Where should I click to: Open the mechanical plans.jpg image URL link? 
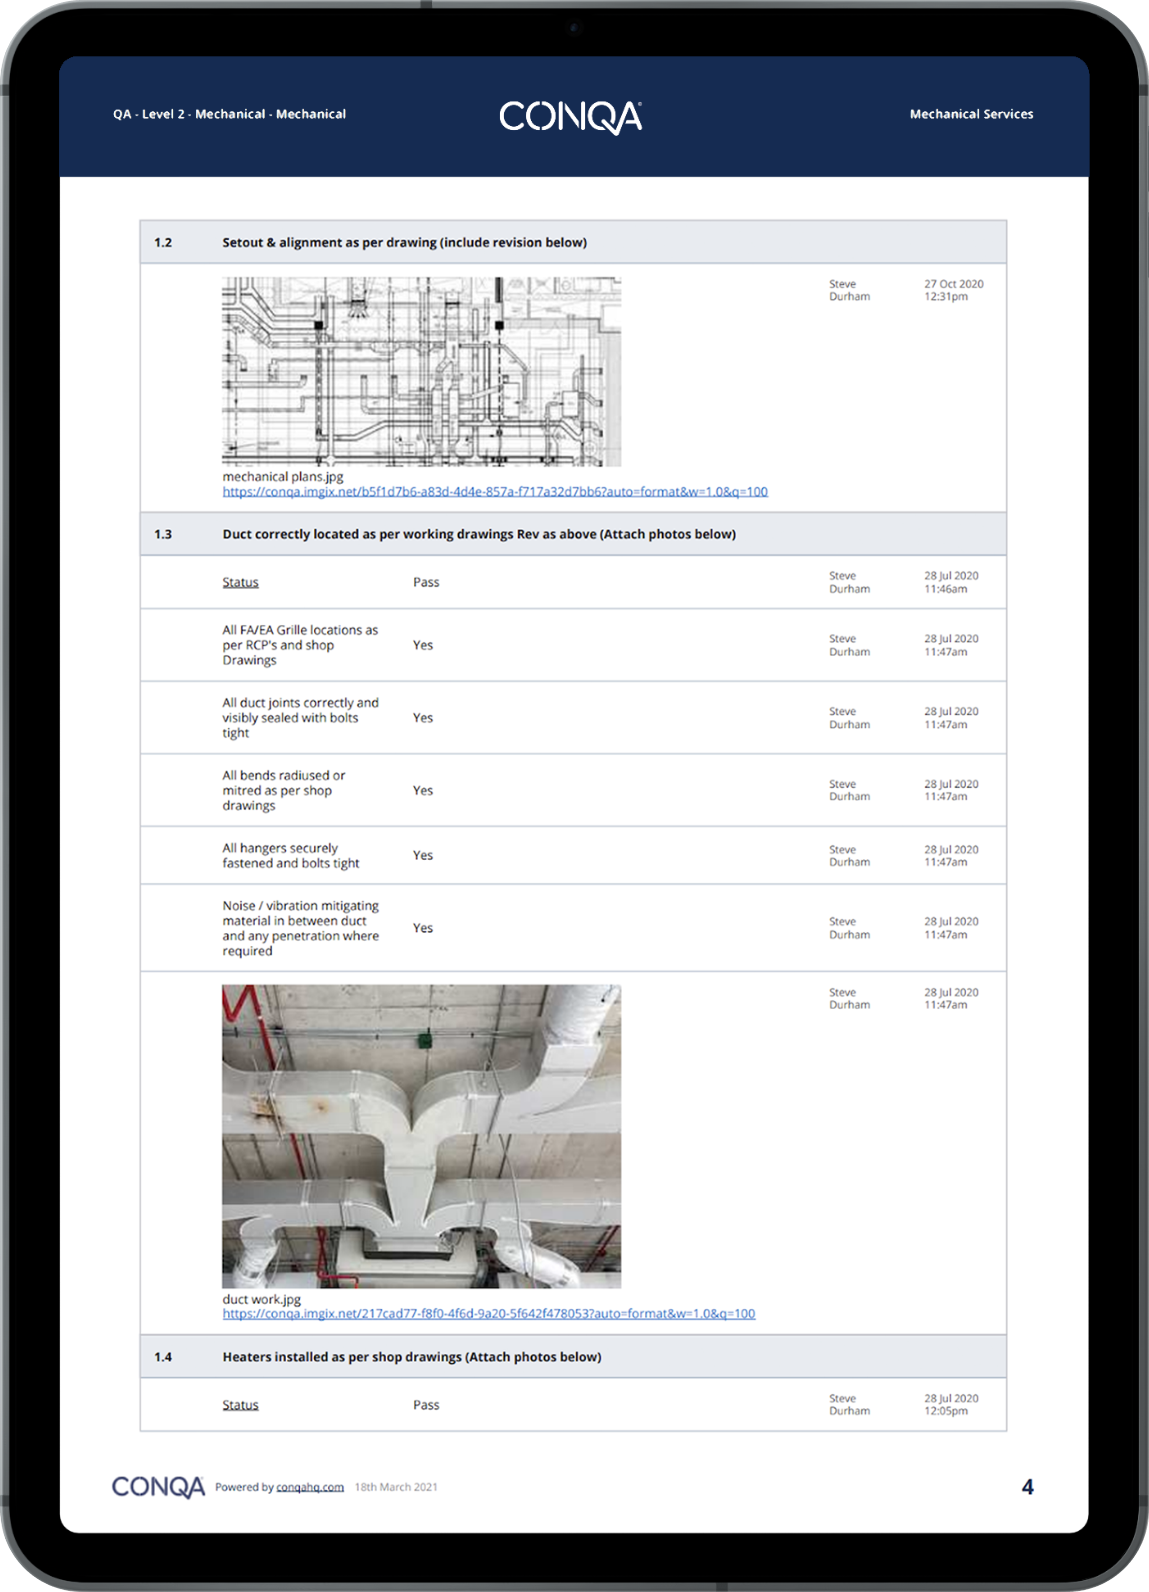[495, 492]
